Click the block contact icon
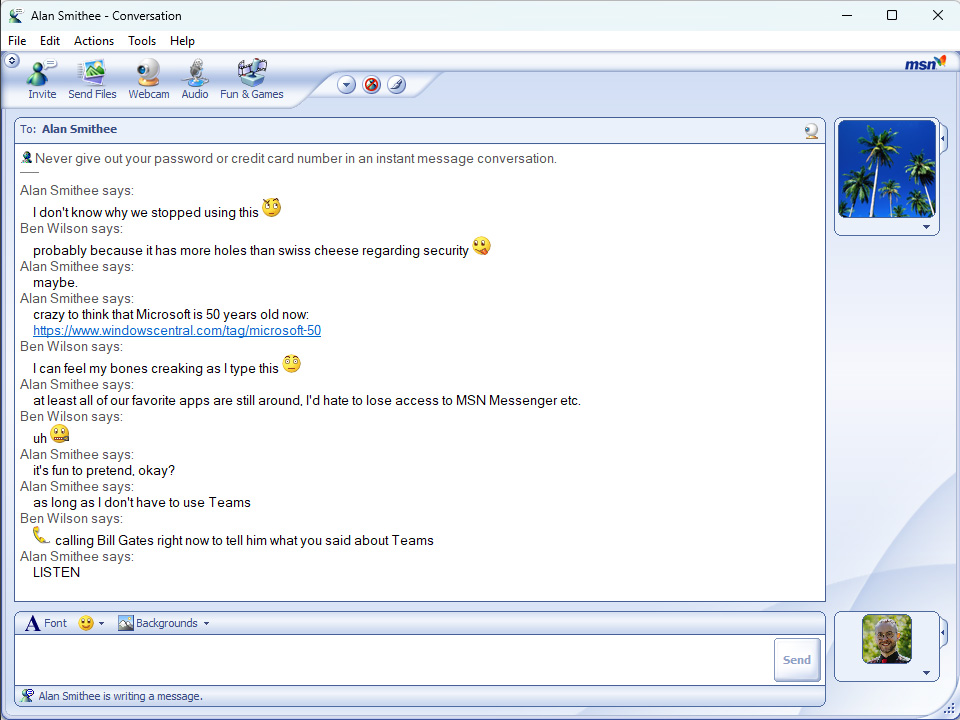960x720 pixels. point(372,84)
